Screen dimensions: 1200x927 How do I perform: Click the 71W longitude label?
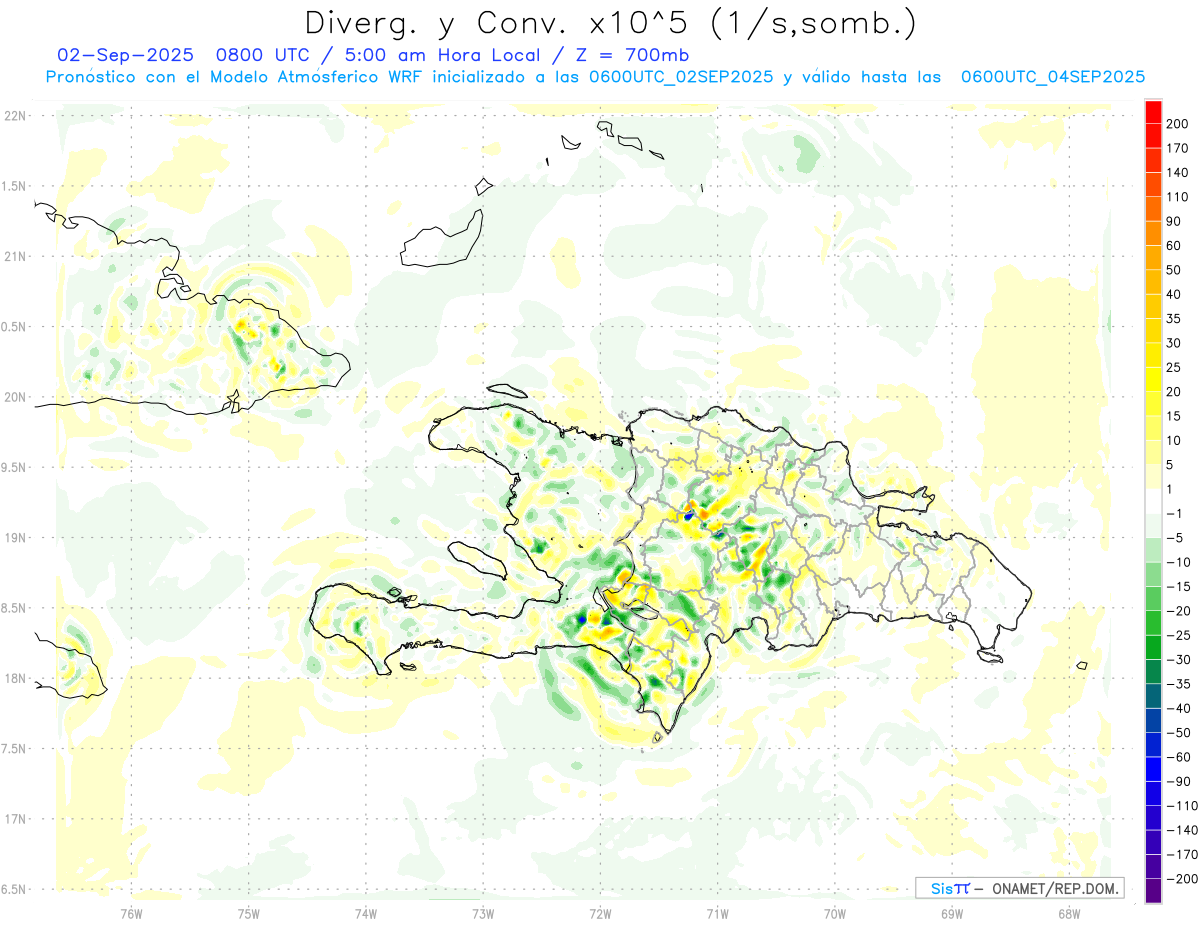click(716, 914)
